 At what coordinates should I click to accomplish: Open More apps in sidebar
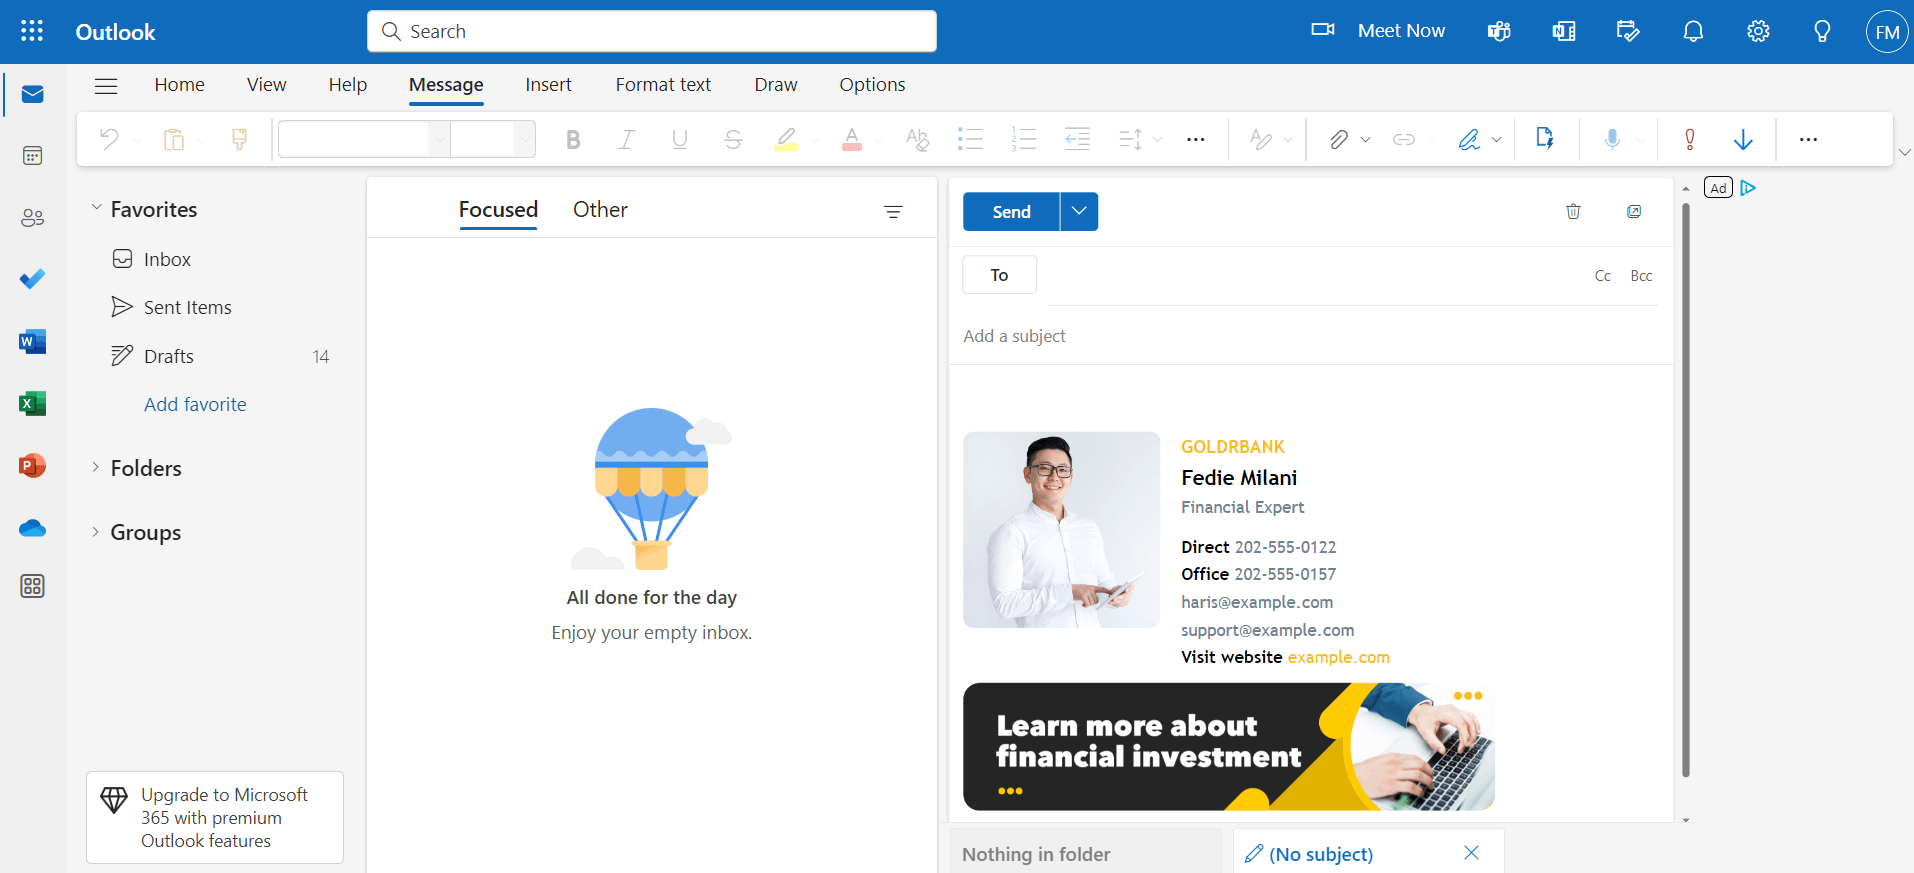(x=32, y=586)
